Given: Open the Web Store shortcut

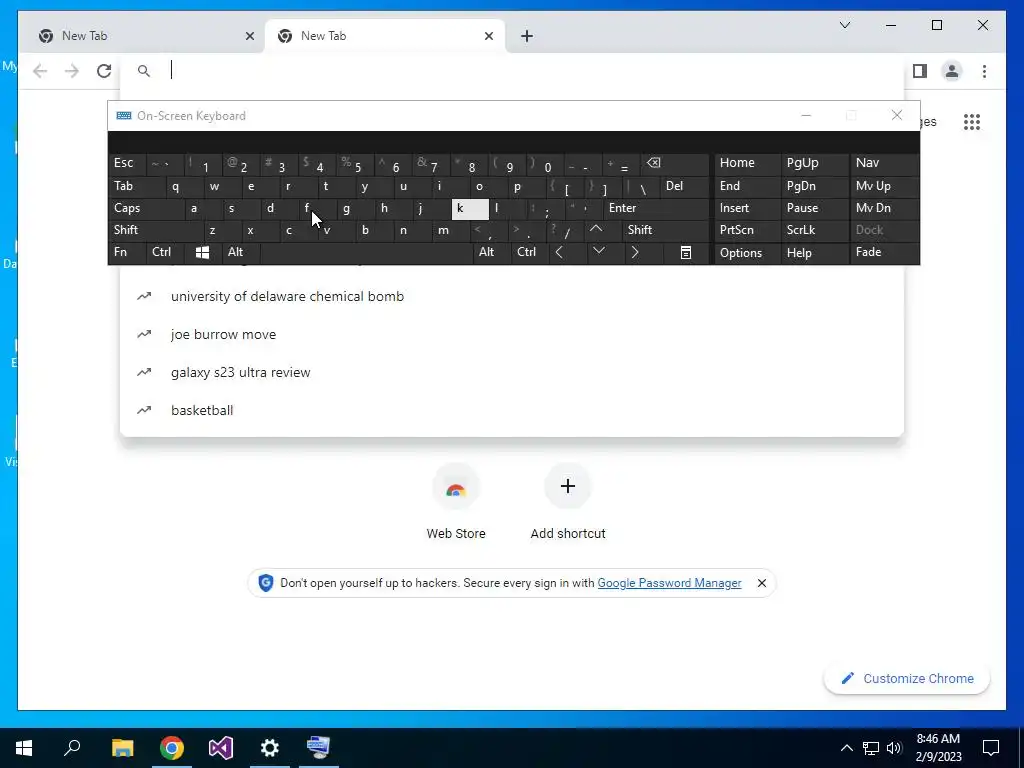Looking at the screenshot, I should pos(456,502).
